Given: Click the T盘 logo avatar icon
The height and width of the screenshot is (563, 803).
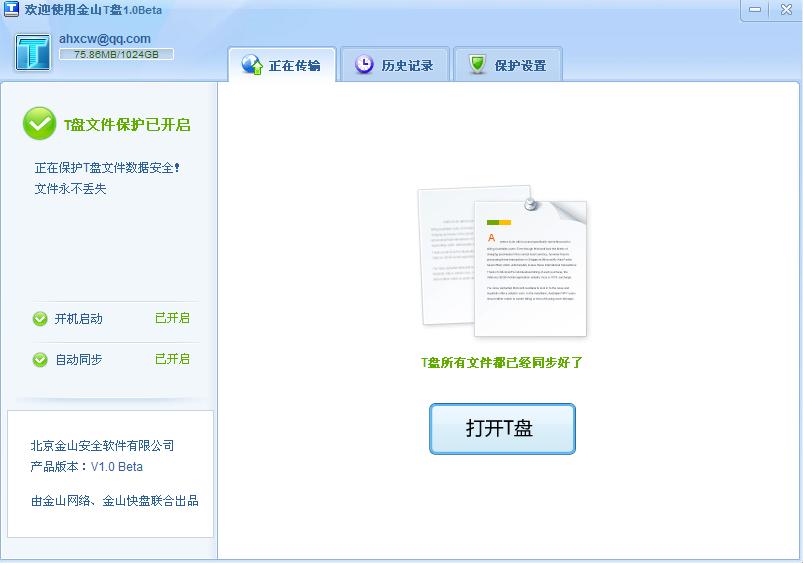Looking at the screenshot, I should [33, 52].
